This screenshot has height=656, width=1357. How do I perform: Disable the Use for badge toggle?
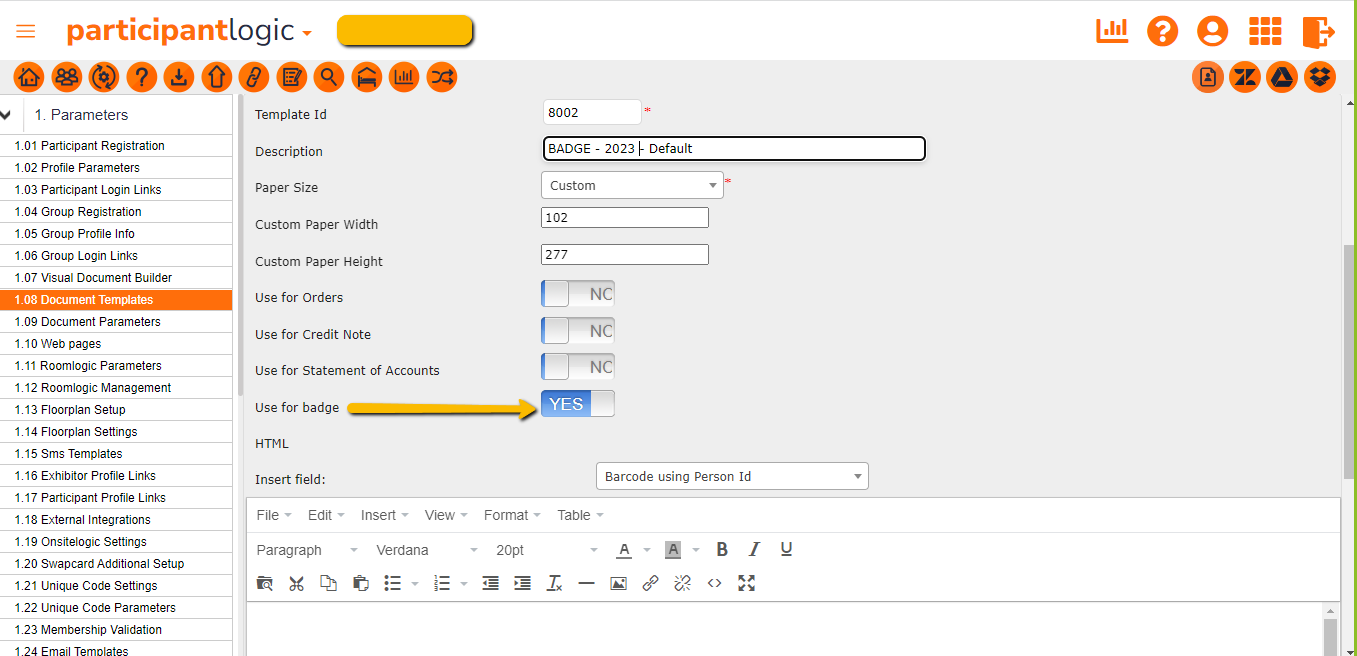pyautogui.click(x=578, y=403)
